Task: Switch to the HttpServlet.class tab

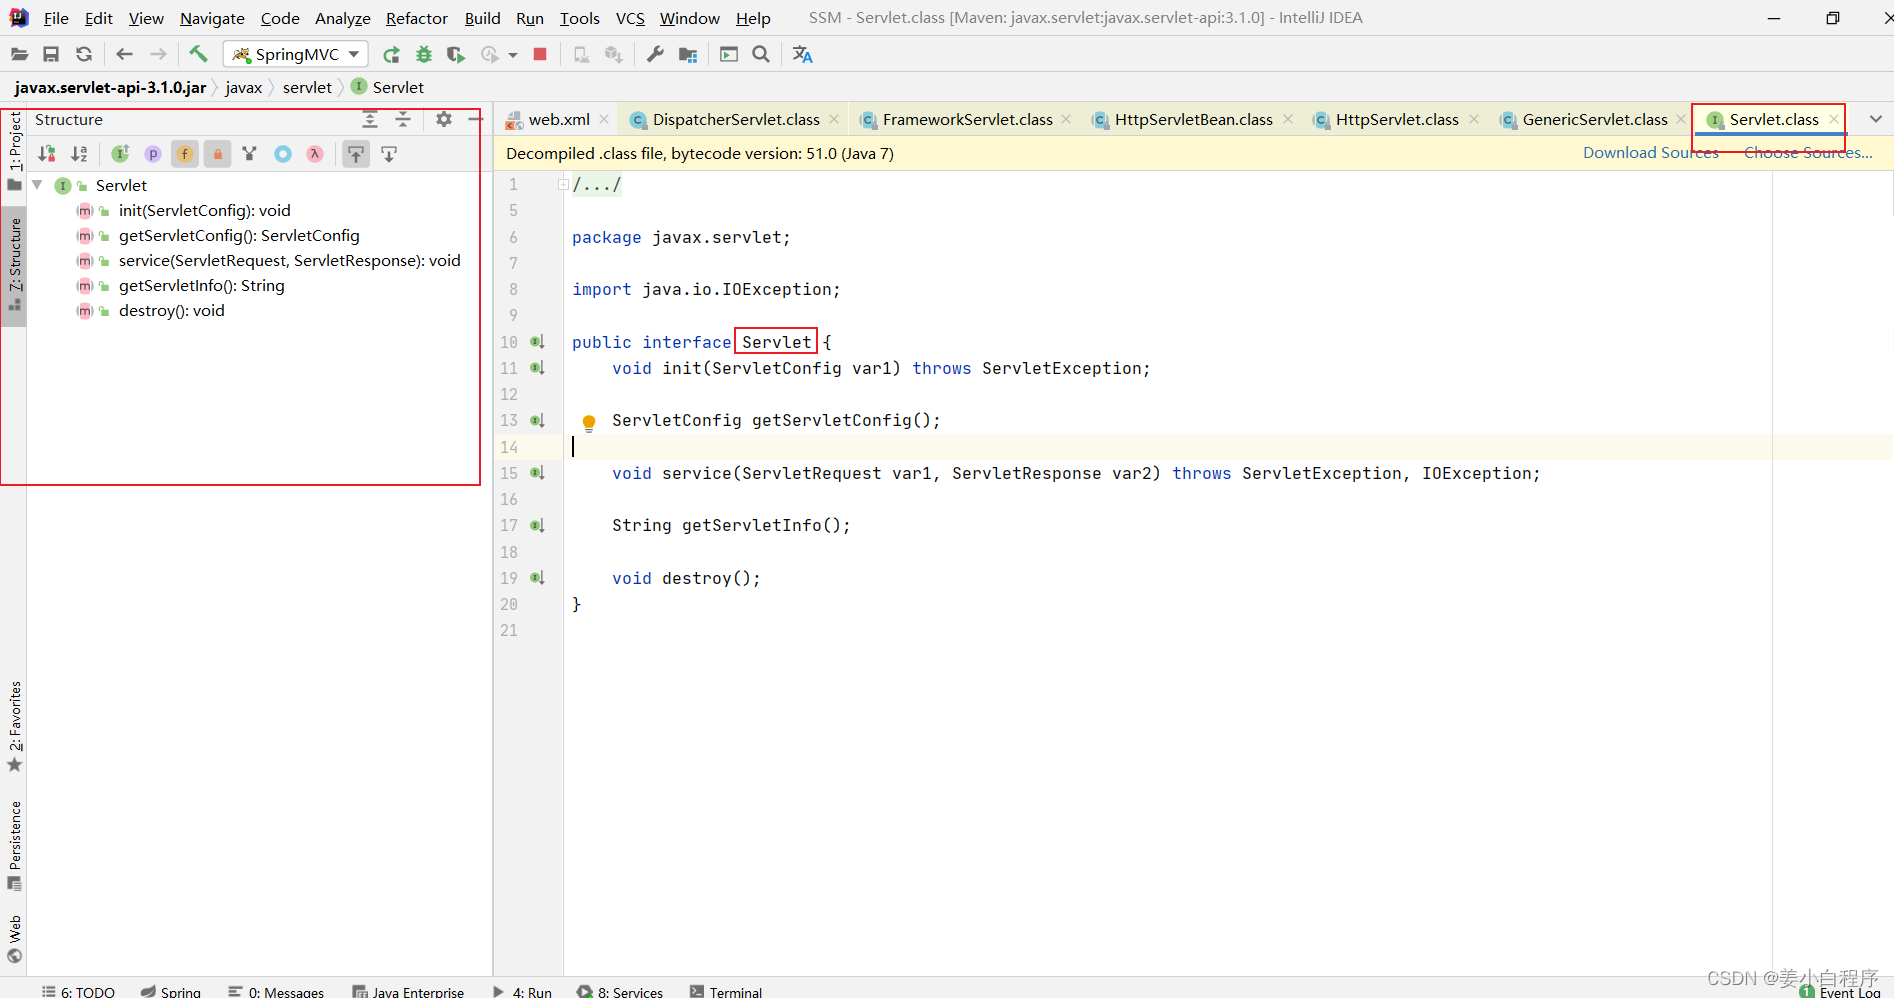Action: [1396, 120]
